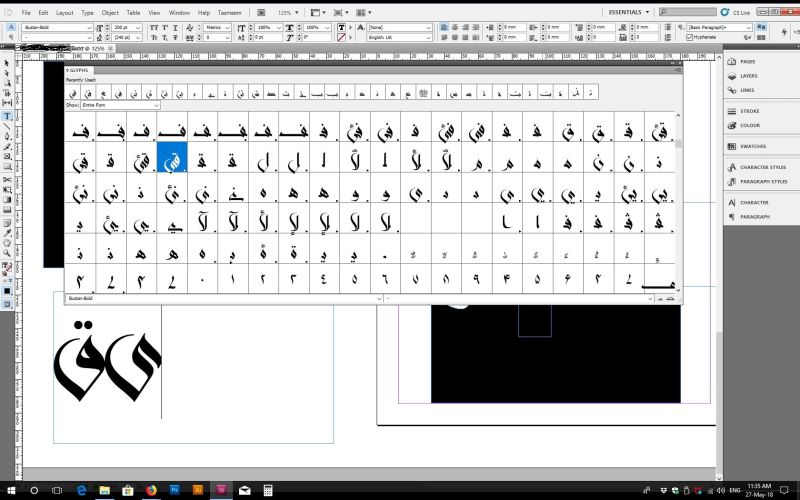Select the Free Transform tool
Image resolution: width=800 pixels, height=500 pixels.
pyautogui.click(x=7, y=190)
